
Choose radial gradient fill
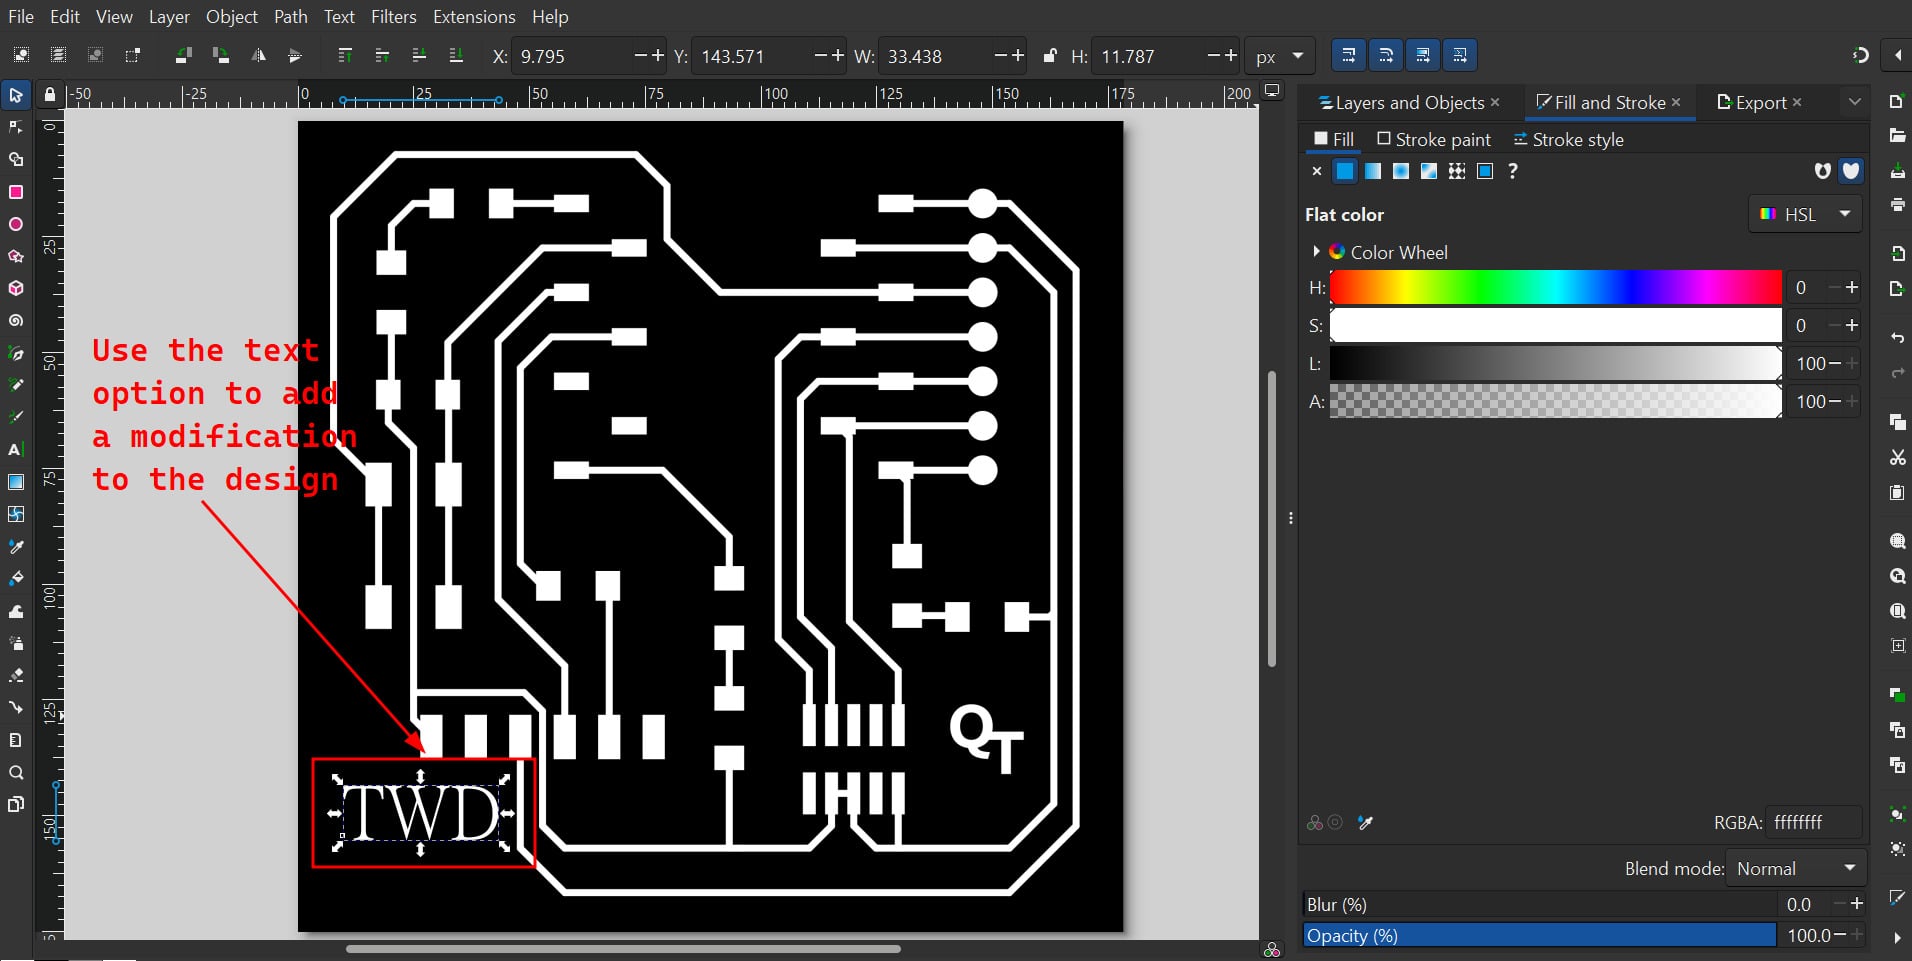1401,171
